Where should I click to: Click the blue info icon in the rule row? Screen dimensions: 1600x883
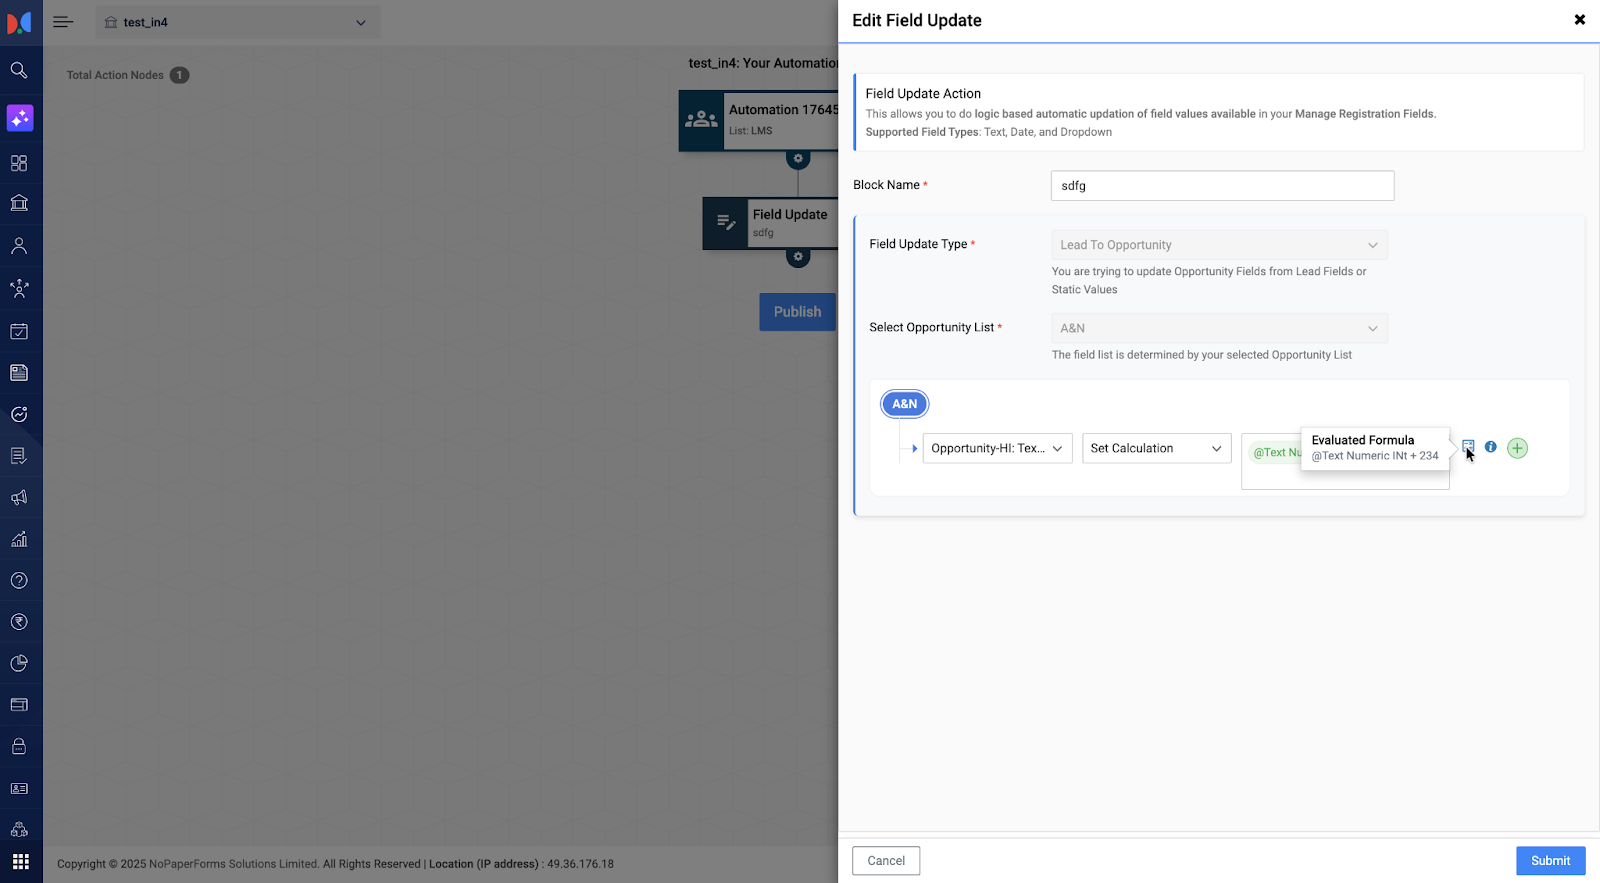click(x=1490, y=447)
